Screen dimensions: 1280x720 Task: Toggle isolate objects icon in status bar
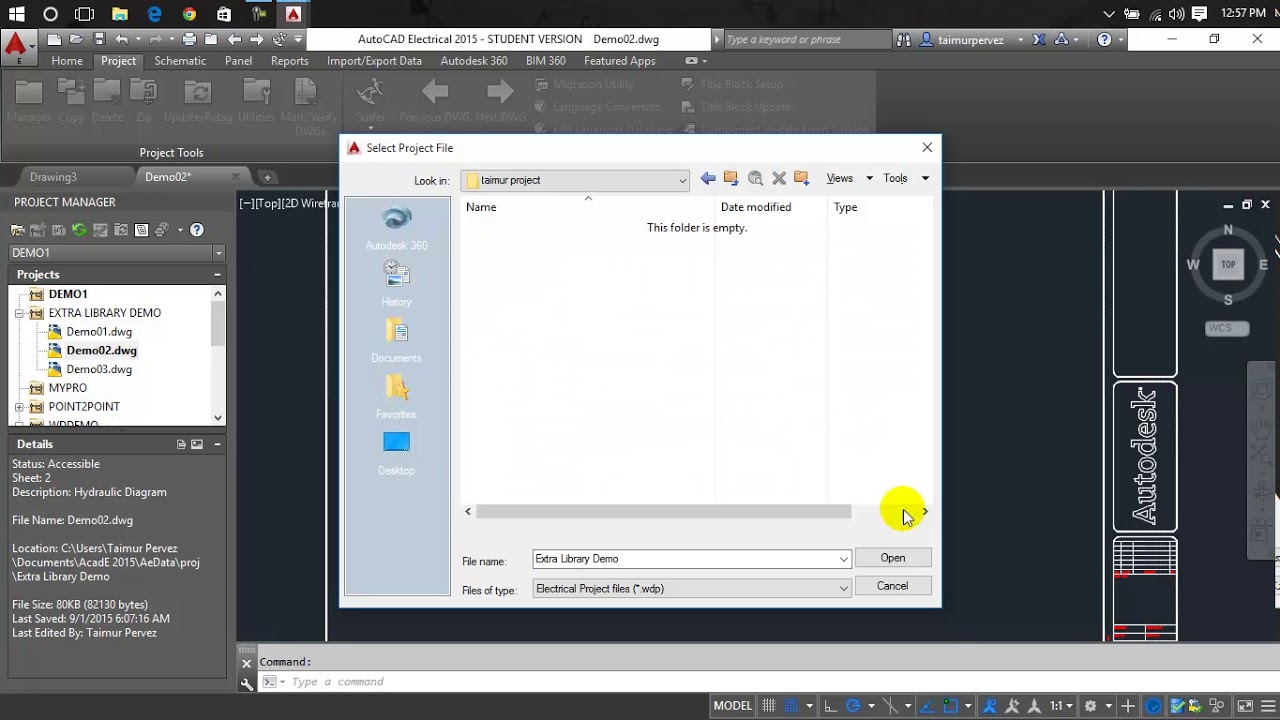1216,706
